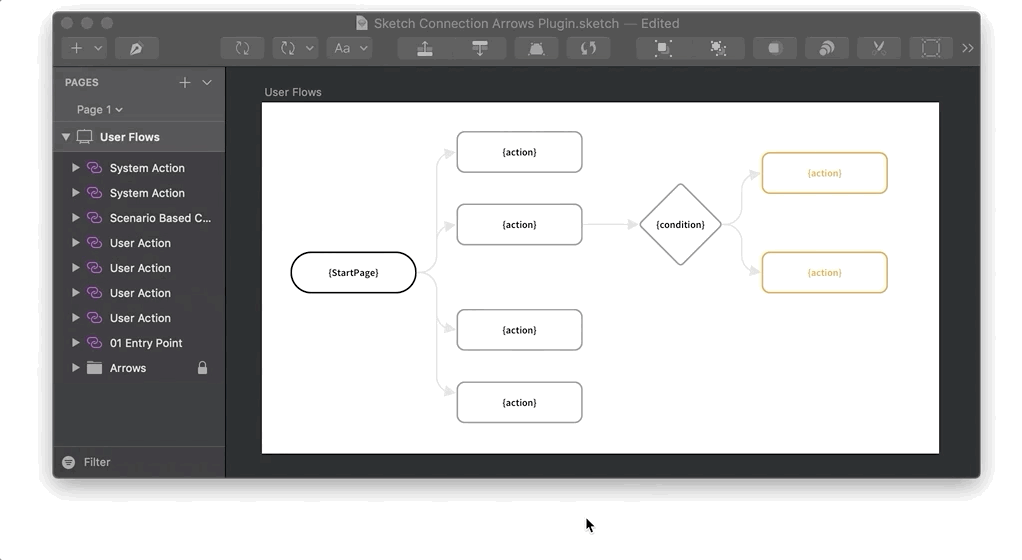
Task: Open the text styles dropdown chevron
Action: [x=364, y=48]
